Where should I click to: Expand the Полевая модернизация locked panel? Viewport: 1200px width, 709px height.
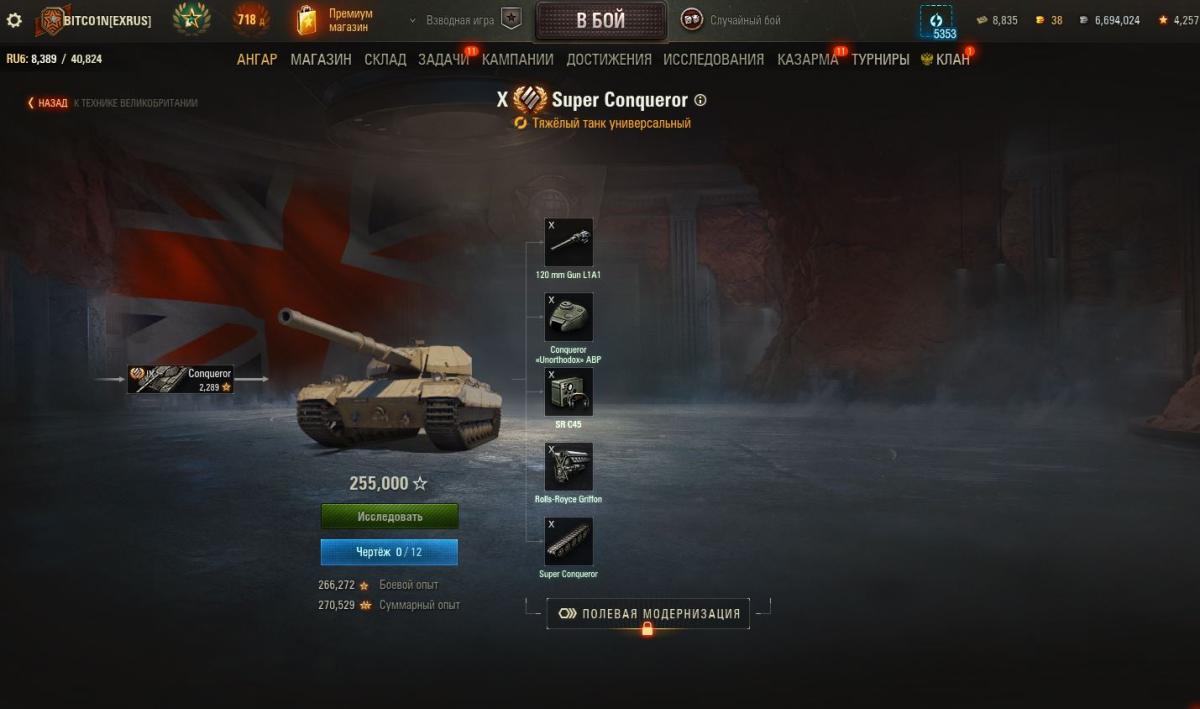pyautogui.click(x=648, y=614)
